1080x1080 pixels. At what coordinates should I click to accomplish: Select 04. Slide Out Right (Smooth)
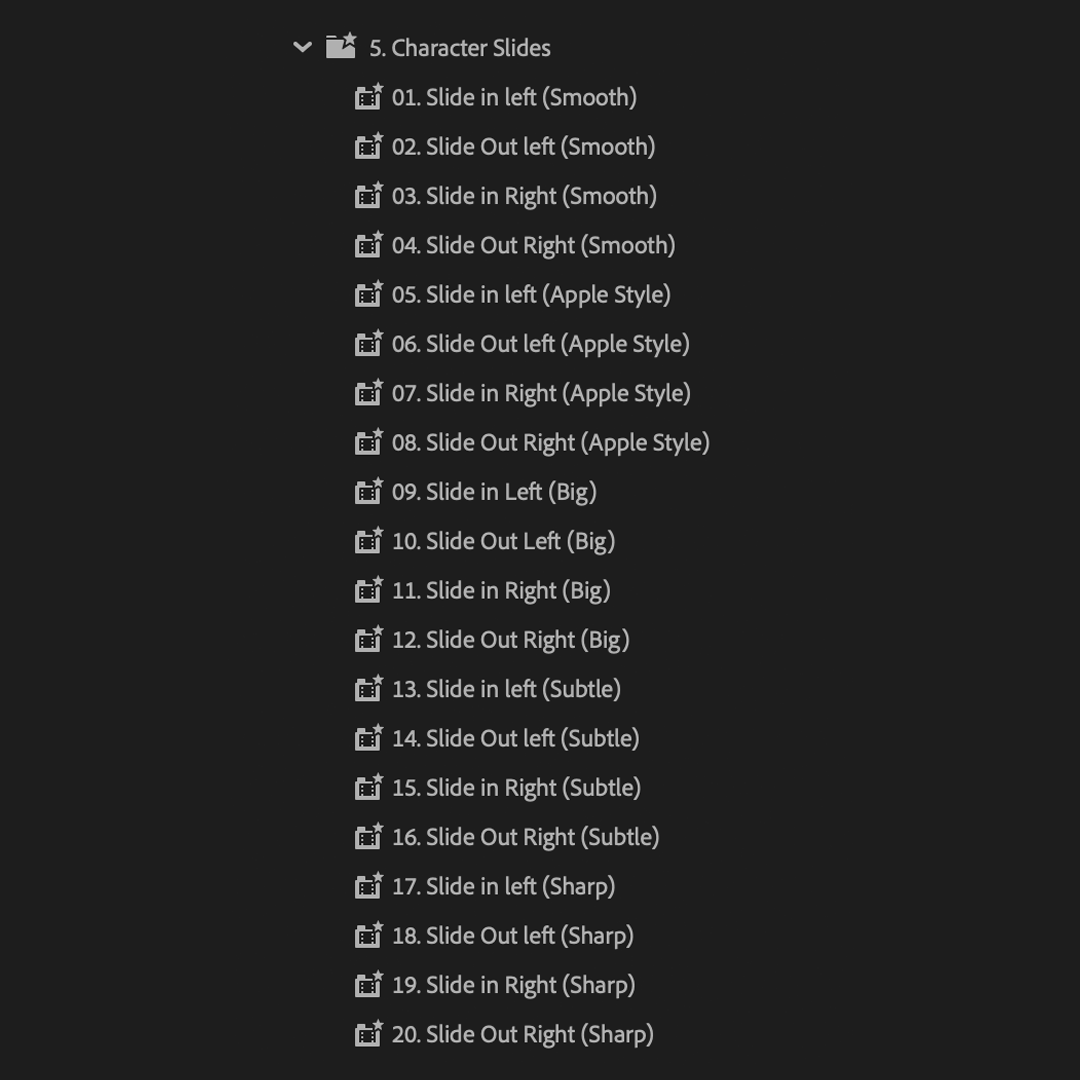click(x=533, y=244)
